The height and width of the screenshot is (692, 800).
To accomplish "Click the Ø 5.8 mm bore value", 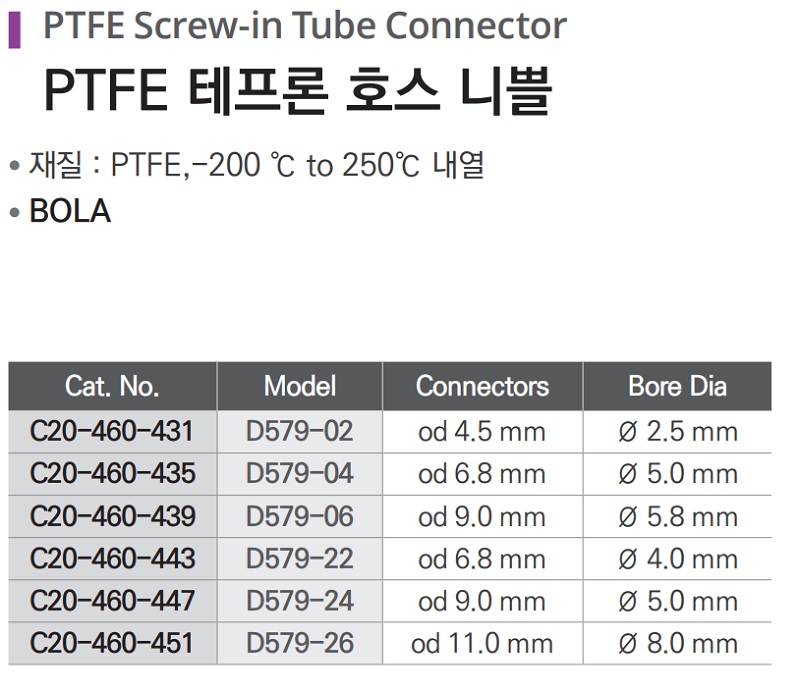I will click(x=677, y=517).
